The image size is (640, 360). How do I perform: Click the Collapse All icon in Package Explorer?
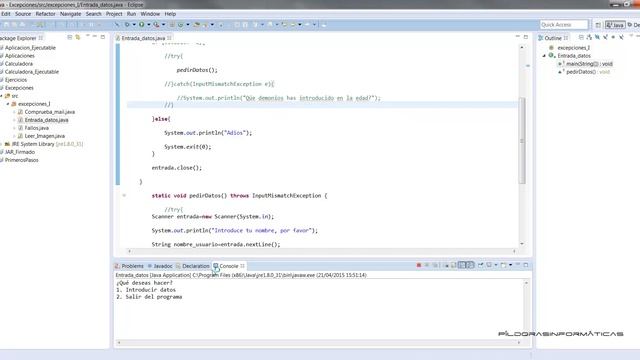(70, 37)
